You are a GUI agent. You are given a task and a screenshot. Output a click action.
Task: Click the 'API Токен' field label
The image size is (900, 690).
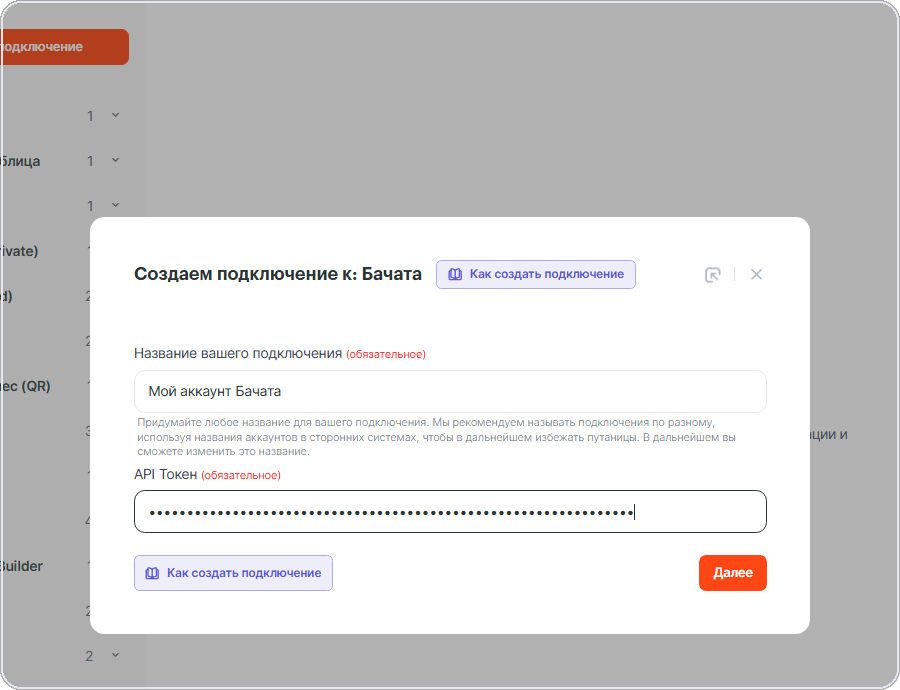(165, 475)
